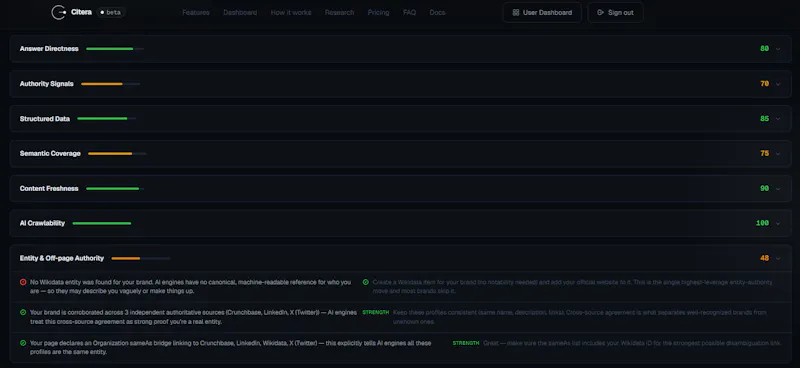800x368 pixels.
Task: Expand the Structured Data chevron
Action: (x=778, y=119)
